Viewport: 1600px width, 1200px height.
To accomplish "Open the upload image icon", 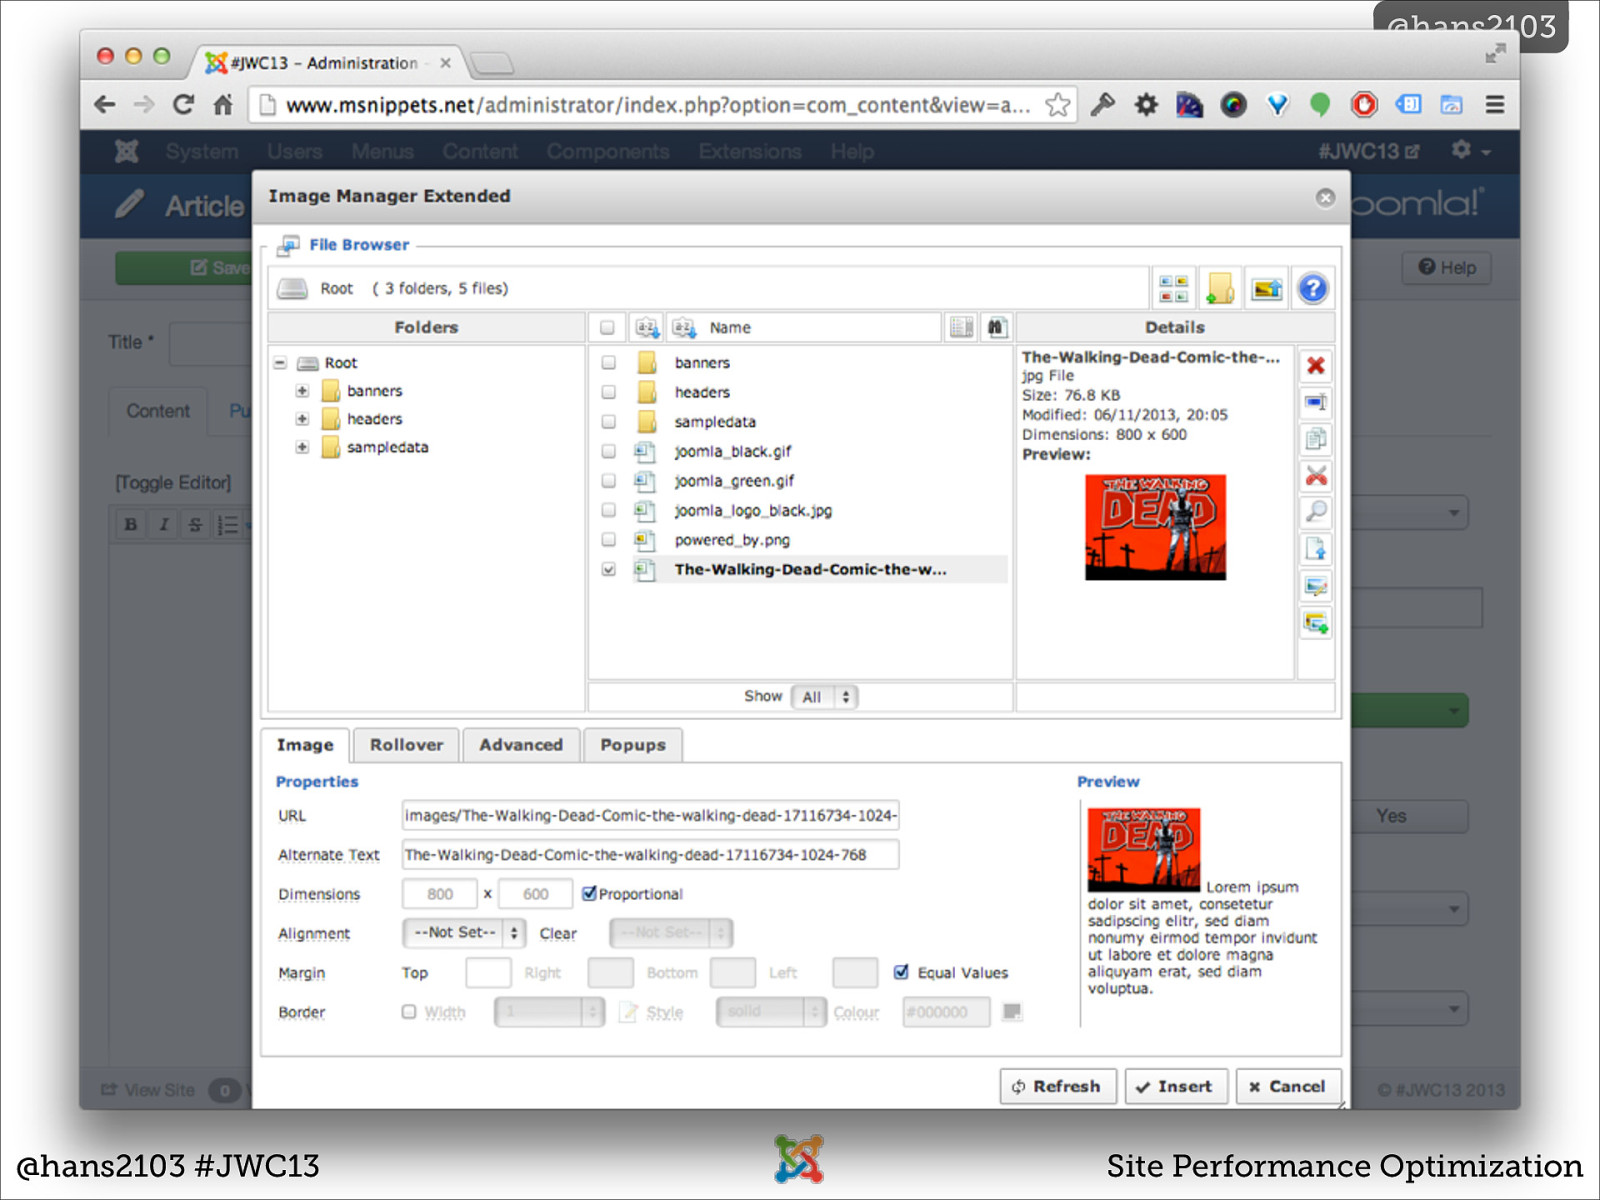I will click(1267, 289).
